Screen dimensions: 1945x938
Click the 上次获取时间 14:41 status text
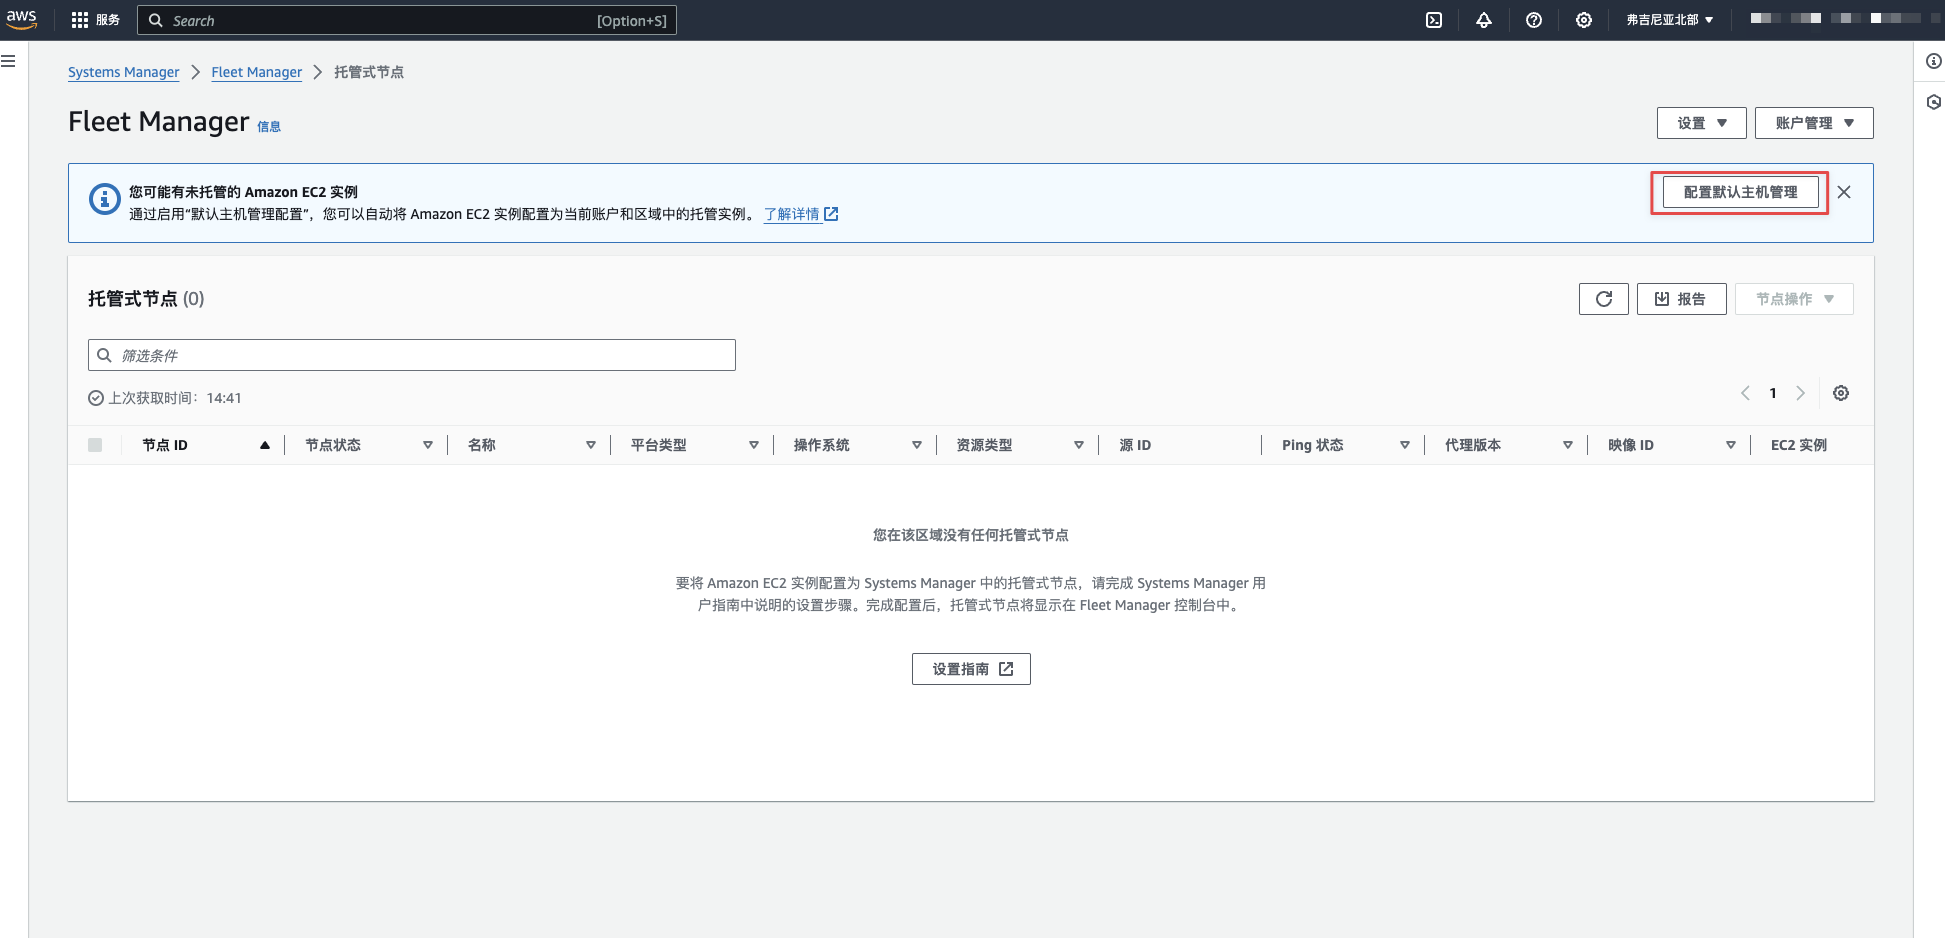(x=165, y=398)
